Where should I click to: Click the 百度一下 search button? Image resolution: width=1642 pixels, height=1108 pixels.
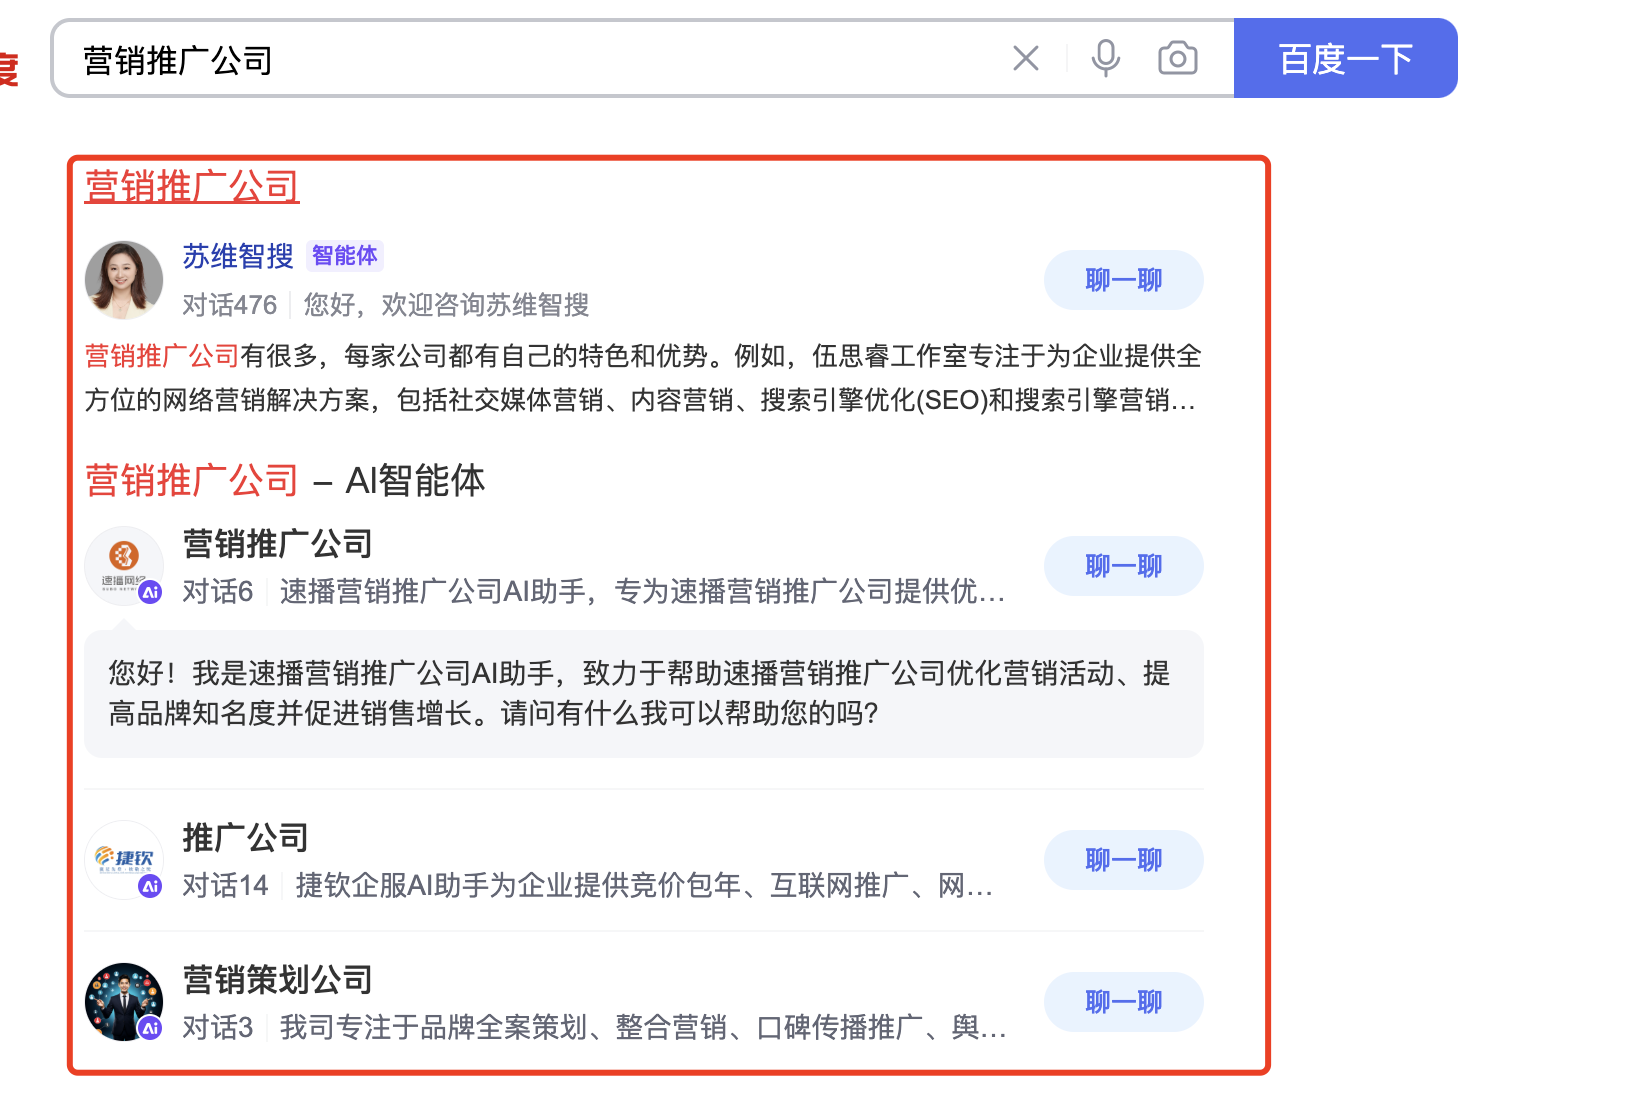coord(1344,59)
